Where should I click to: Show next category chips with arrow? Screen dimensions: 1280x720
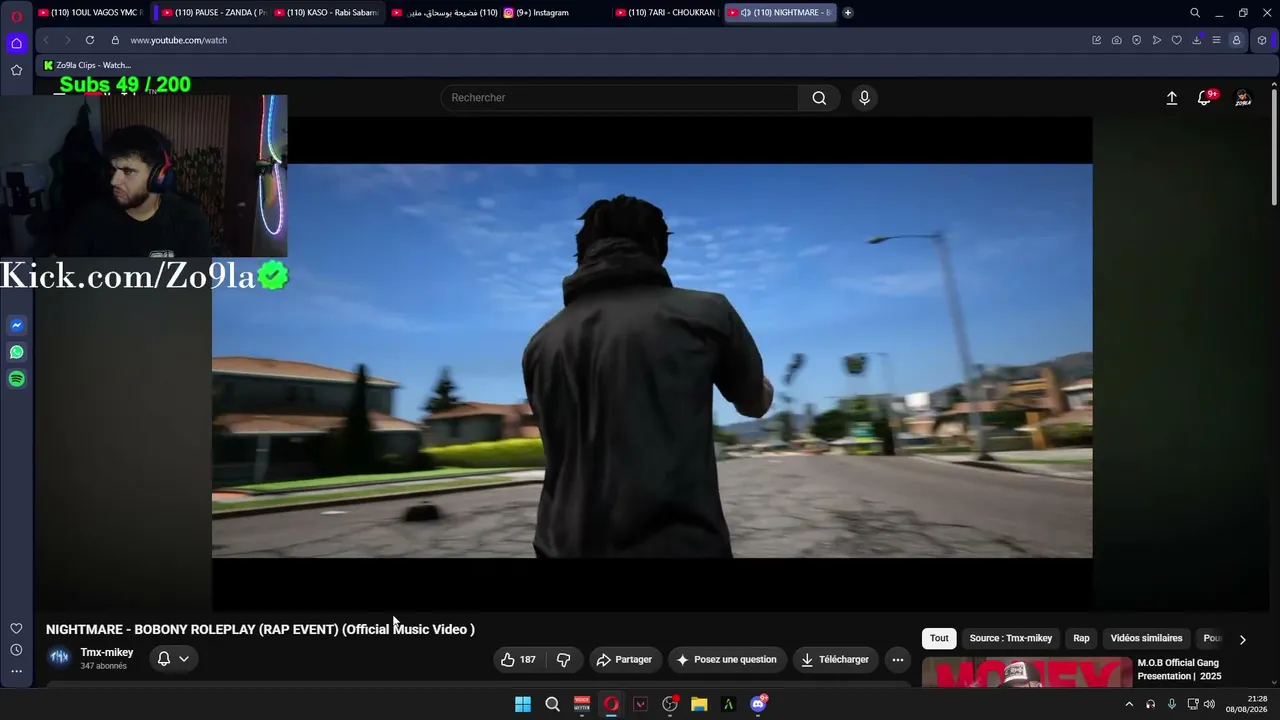(1243, 639)
